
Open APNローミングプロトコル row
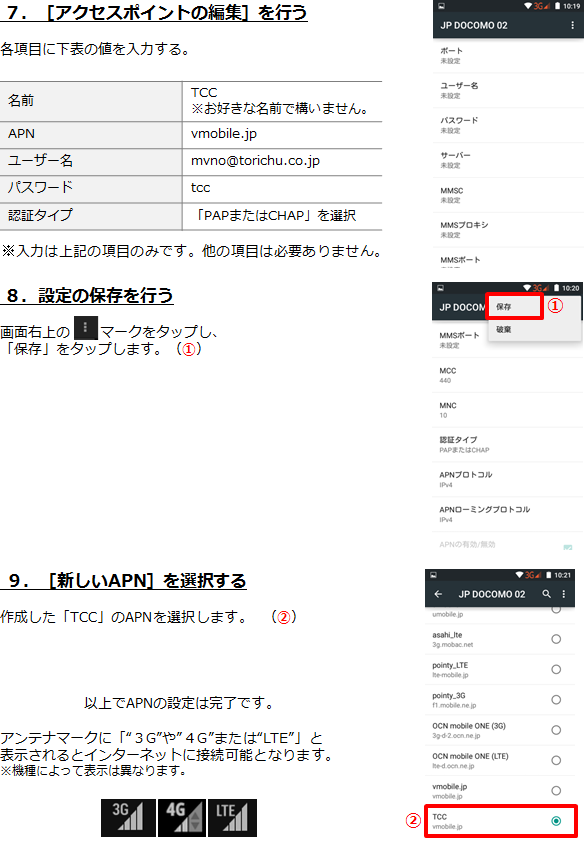point(507,514)
